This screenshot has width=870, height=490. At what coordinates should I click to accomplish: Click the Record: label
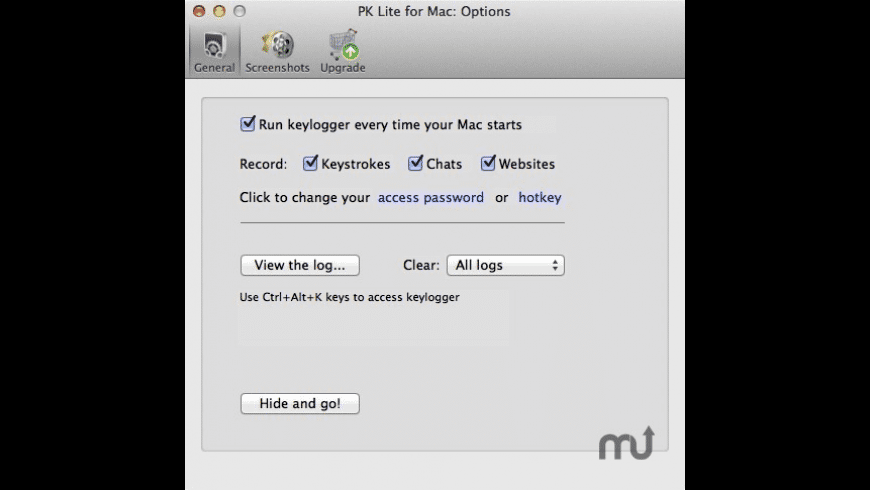tap(263, 164)
